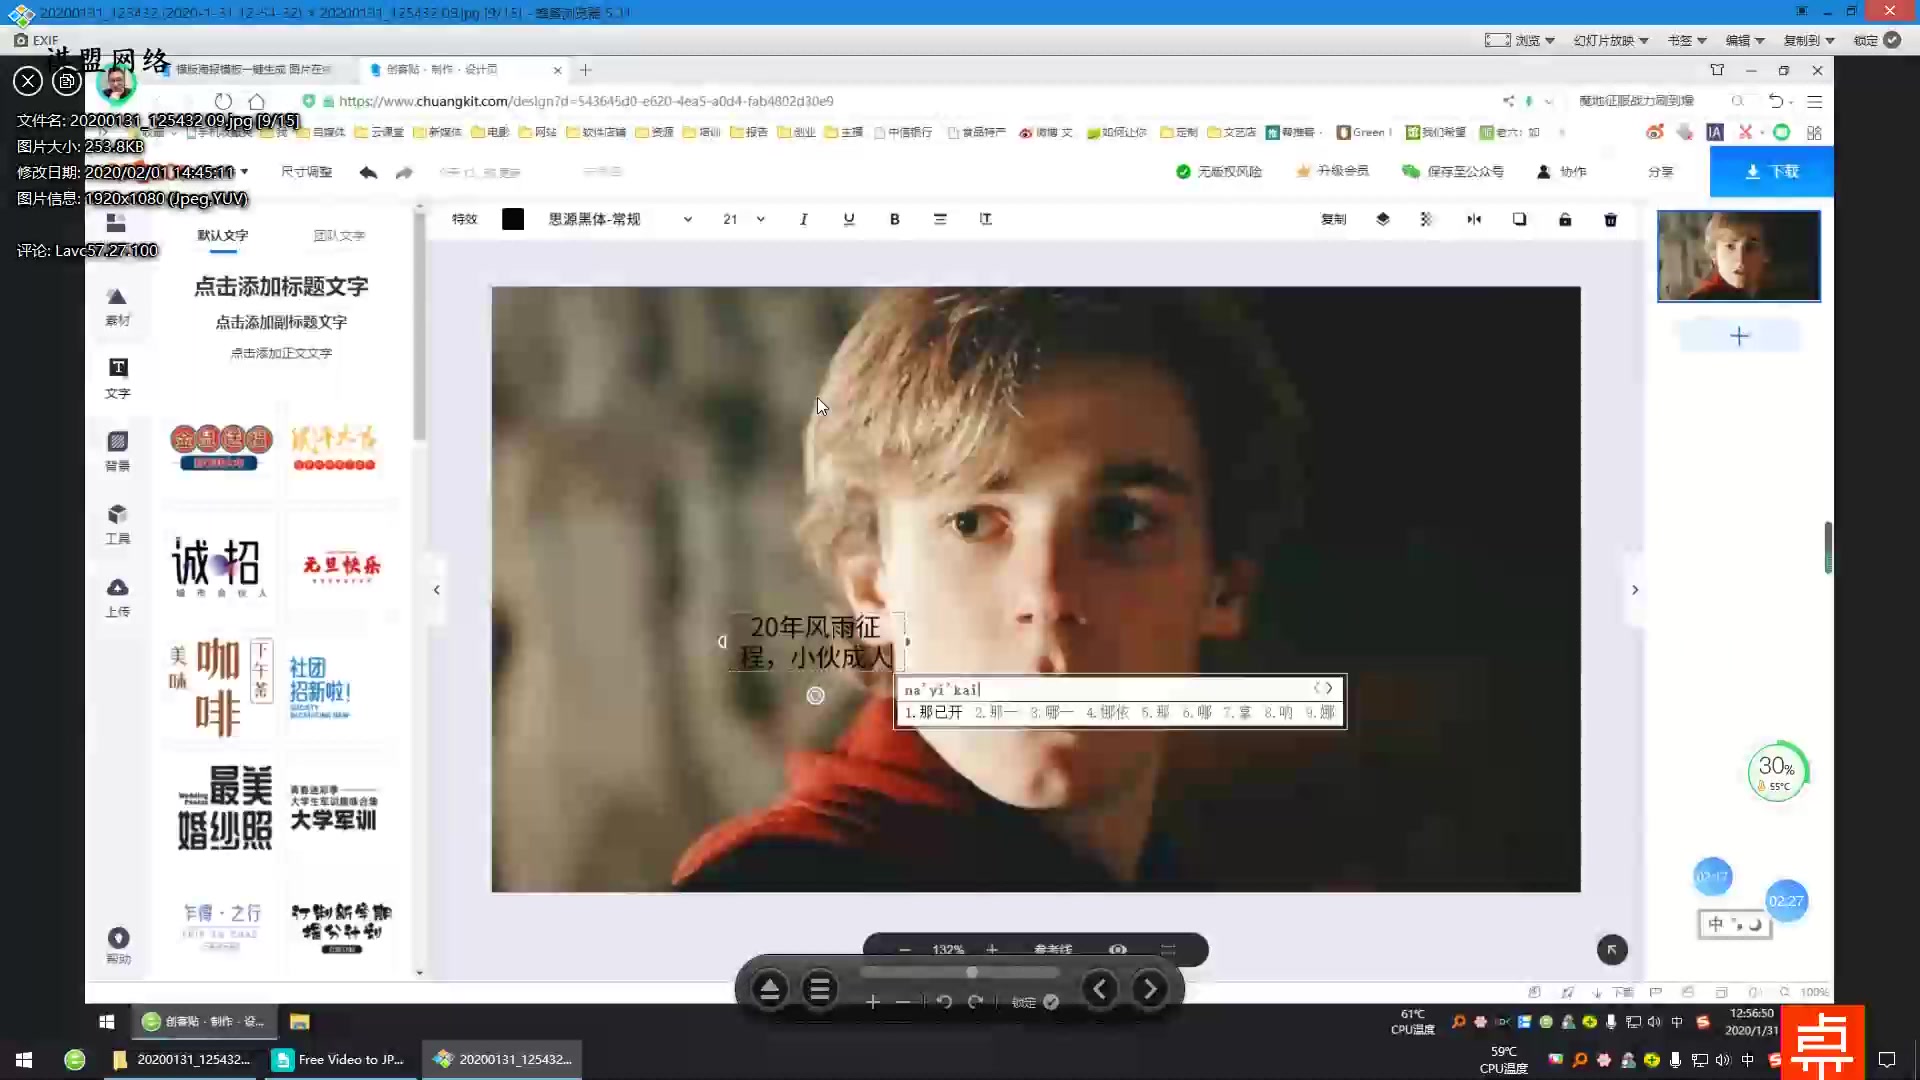
Task: Collapse left panel with arrow handle
Action: pos(436,590)
